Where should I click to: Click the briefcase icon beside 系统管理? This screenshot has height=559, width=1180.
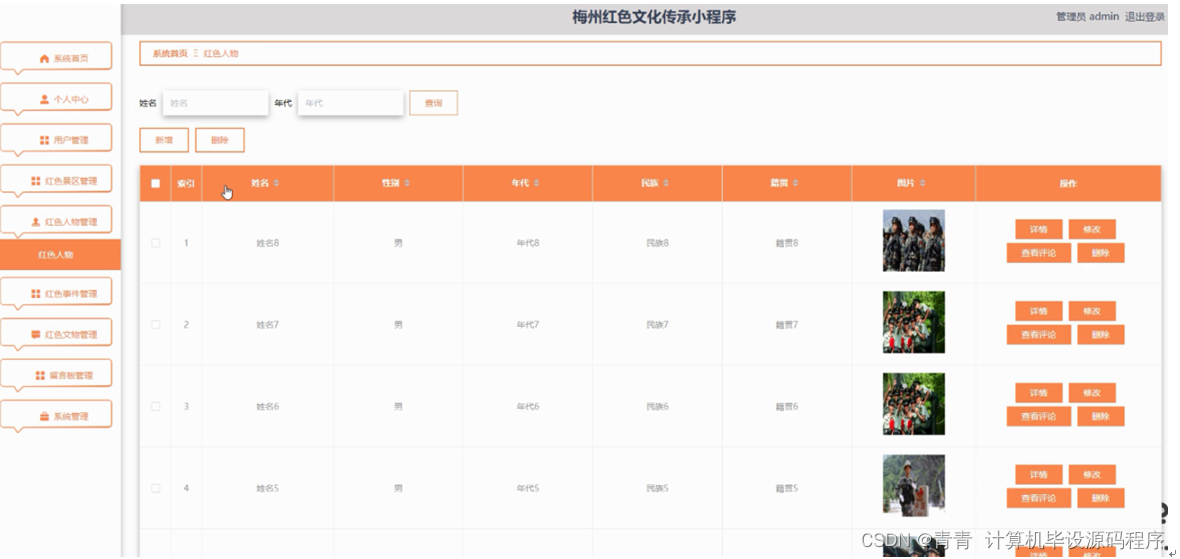(x=44, y=416)
